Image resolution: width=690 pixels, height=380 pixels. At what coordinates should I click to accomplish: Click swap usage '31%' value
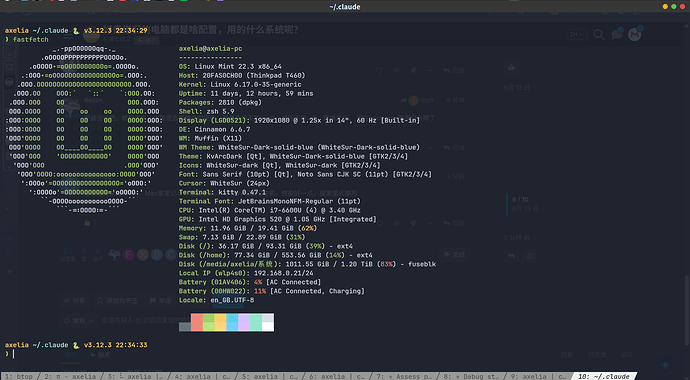pos(296,237)
